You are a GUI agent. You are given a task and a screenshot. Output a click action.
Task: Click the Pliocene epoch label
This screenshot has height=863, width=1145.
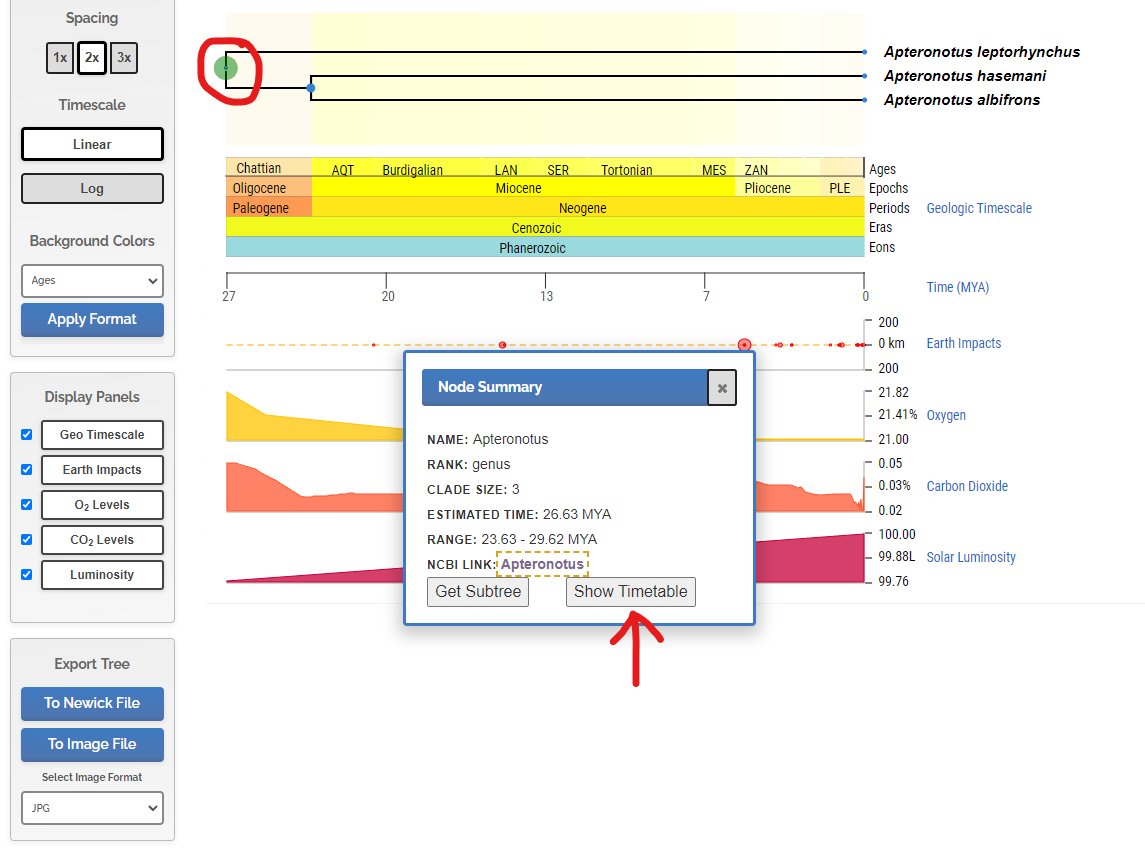coord(767,188)
